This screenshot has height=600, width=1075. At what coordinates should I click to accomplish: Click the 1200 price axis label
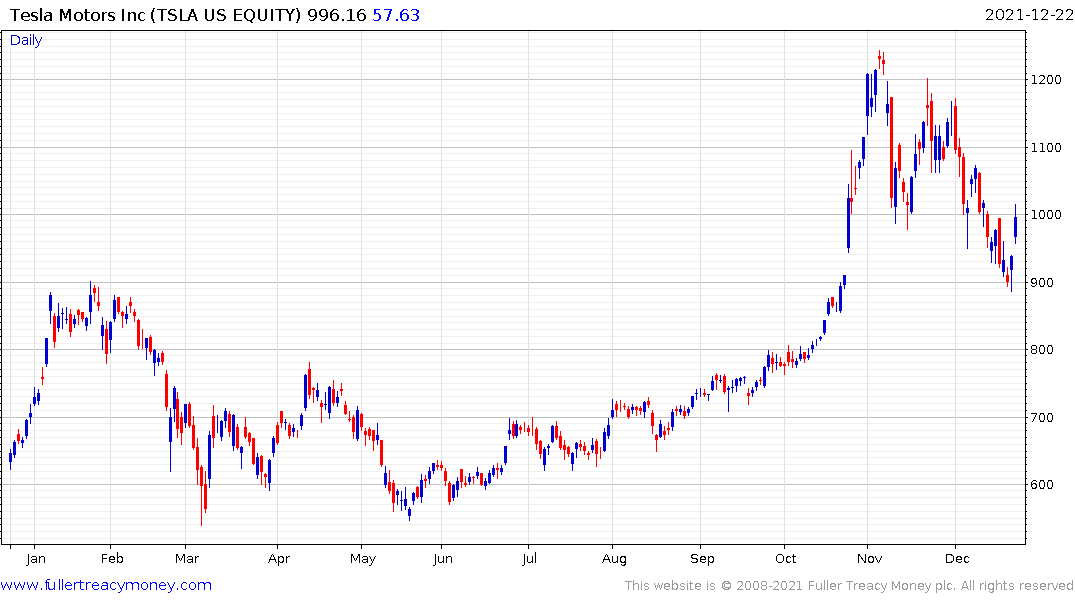click(1046, 80)
